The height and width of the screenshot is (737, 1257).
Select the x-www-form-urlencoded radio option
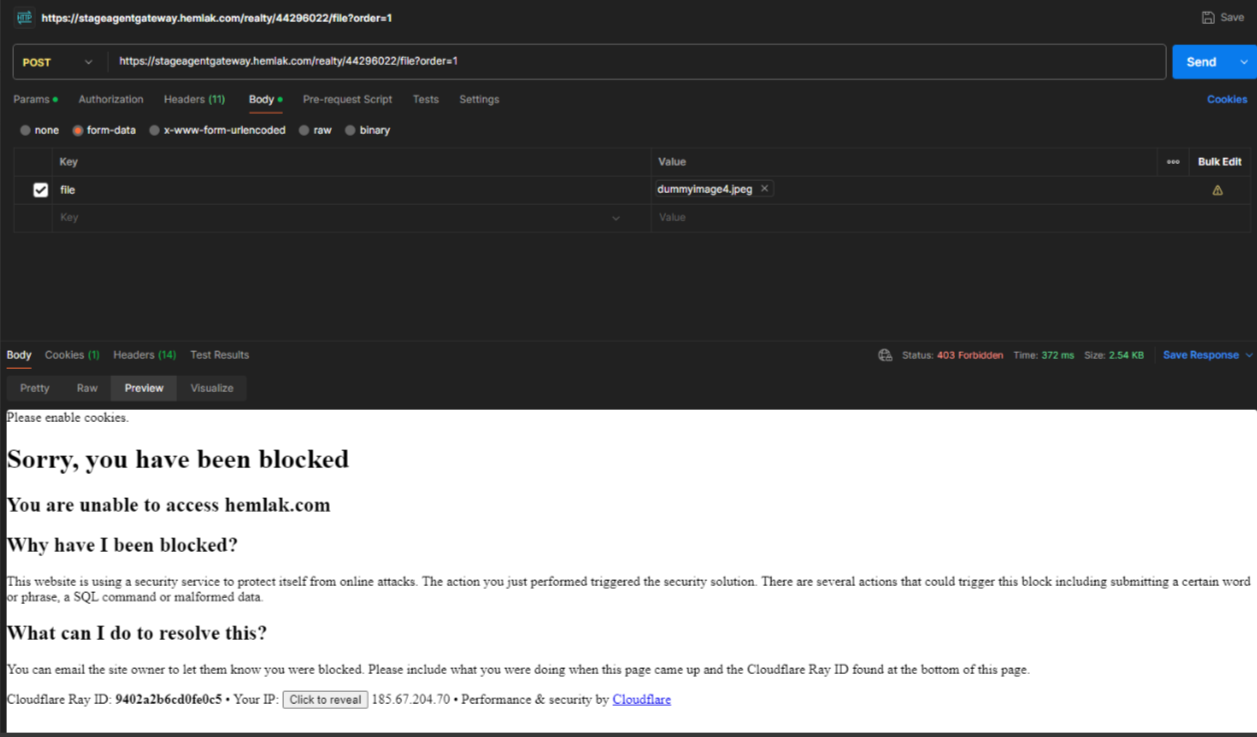coord(155,131)
